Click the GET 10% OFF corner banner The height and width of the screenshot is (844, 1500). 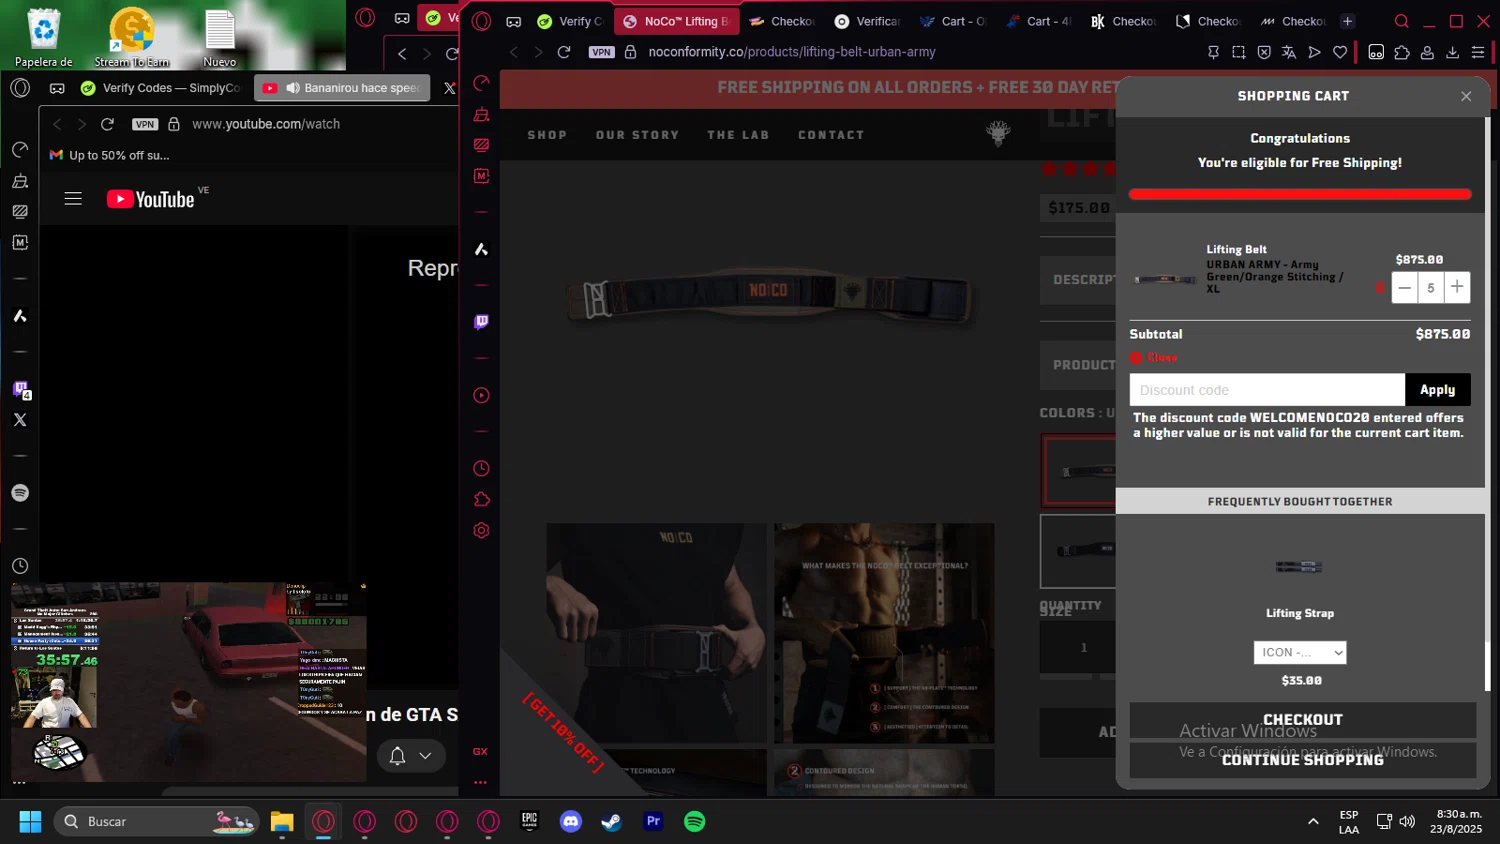click(x=563, y=732)
